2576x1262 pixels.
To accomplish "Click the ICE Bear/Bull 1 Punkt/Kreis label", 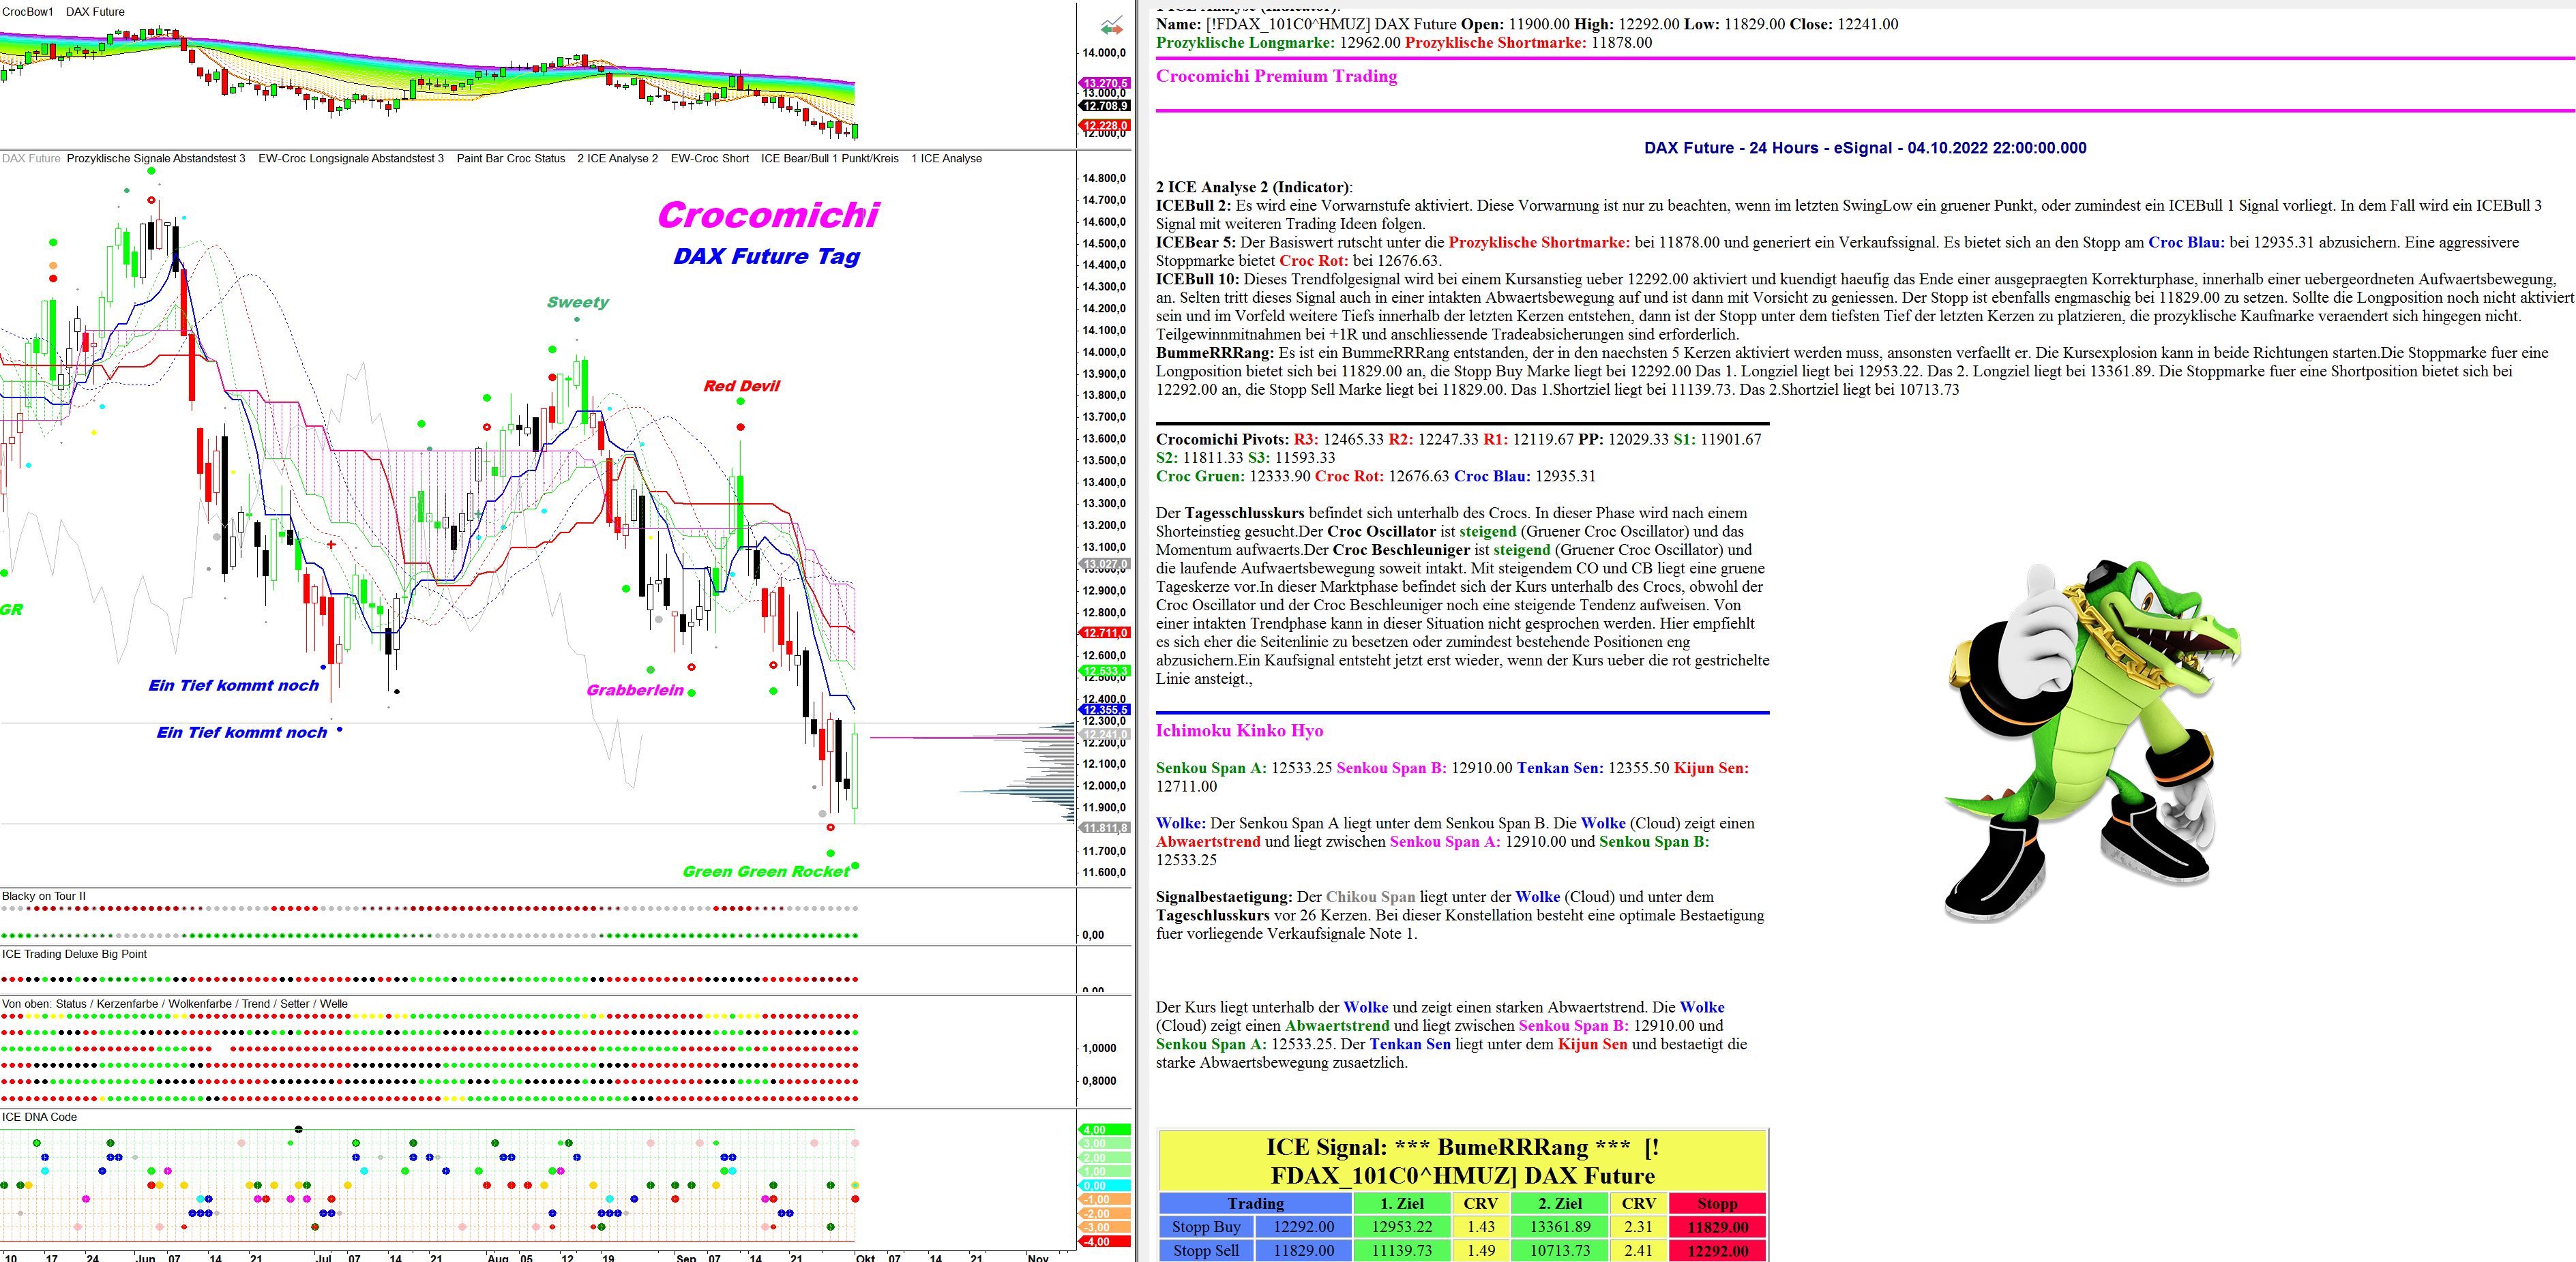I will (x=829, y=158).
